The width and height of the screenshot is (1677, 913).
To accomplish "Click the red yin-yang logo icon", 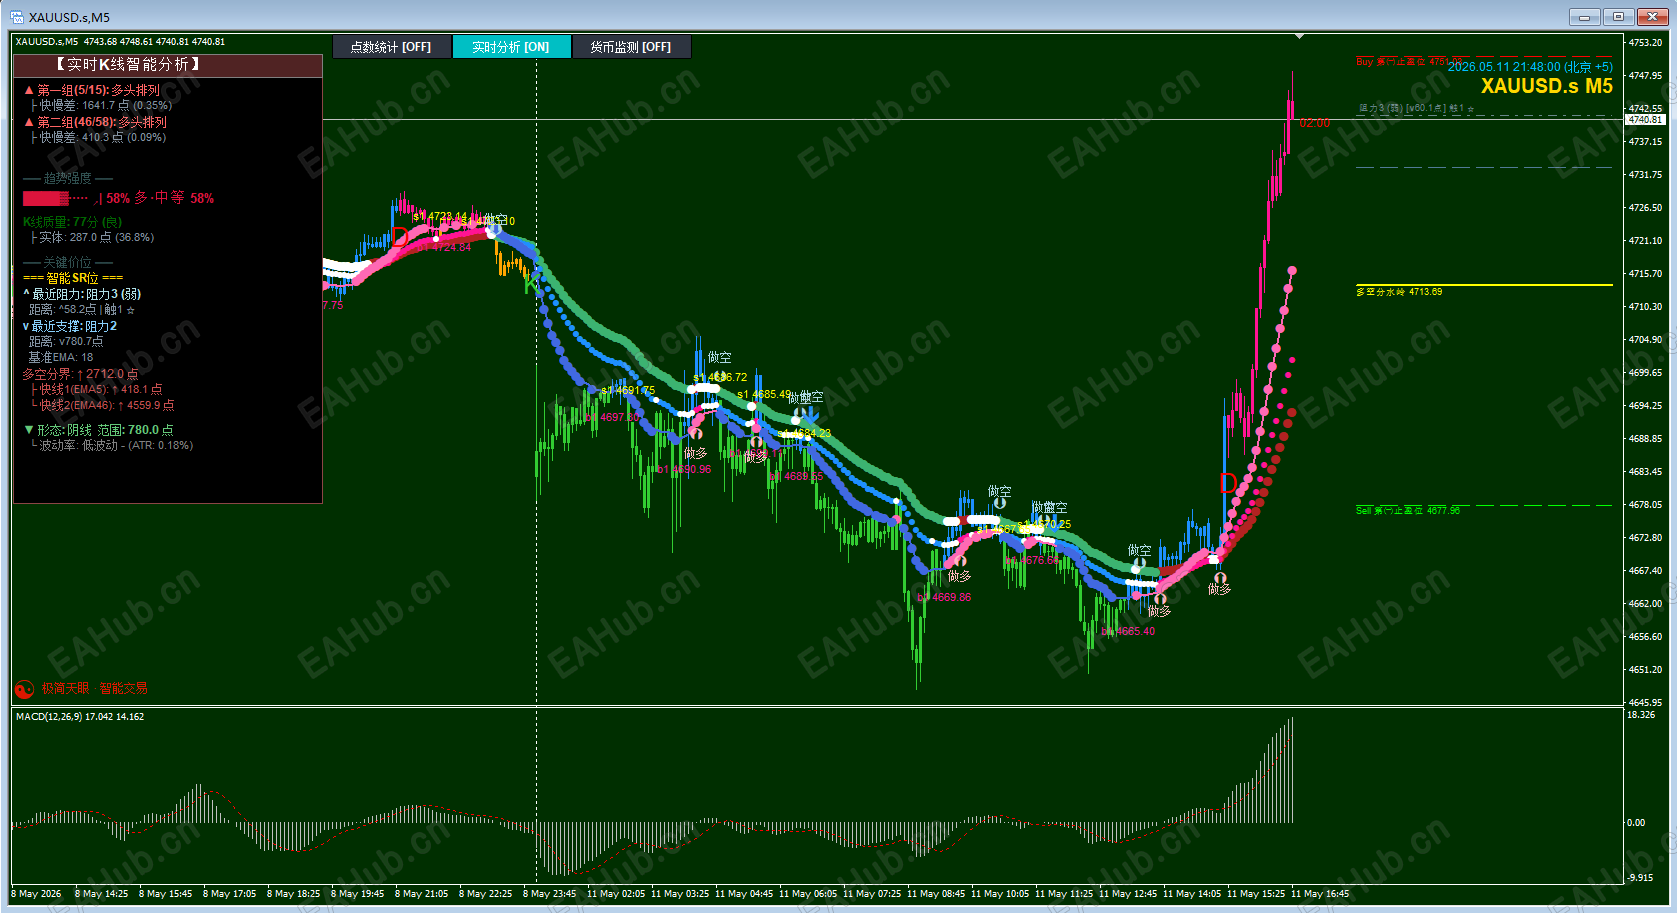I will pyautogui.click(x=24, y=689).
